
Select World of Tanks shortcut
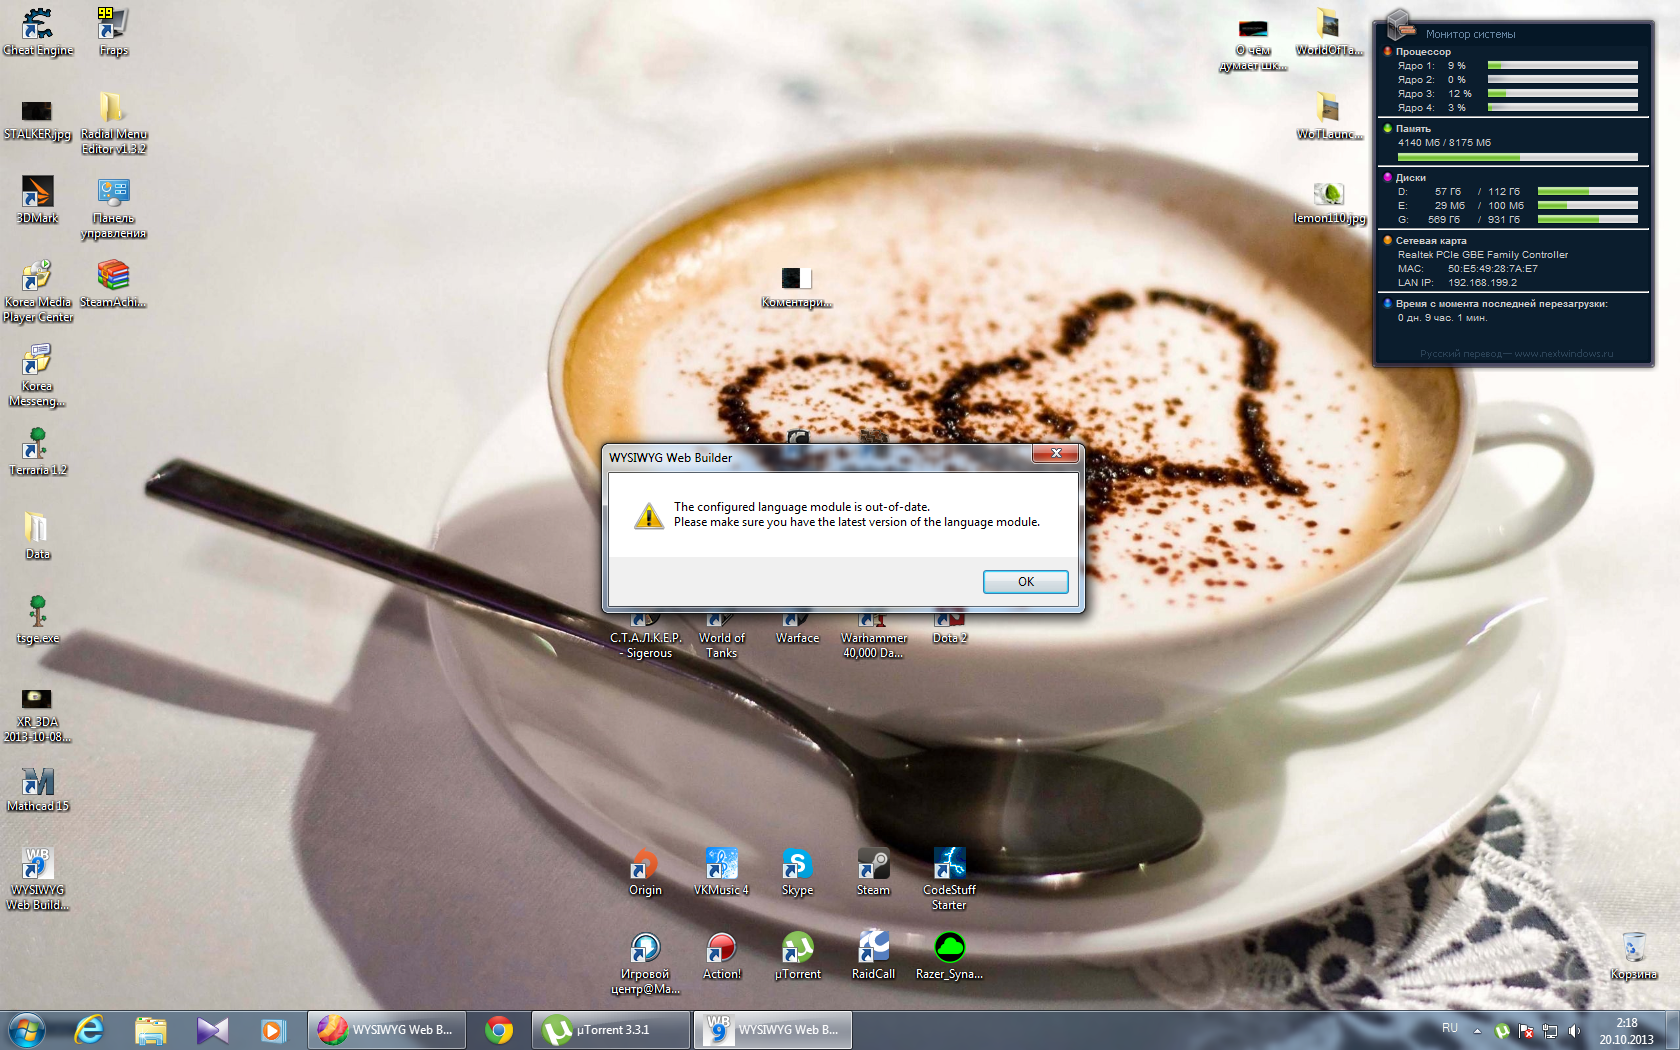click(721, 637)
